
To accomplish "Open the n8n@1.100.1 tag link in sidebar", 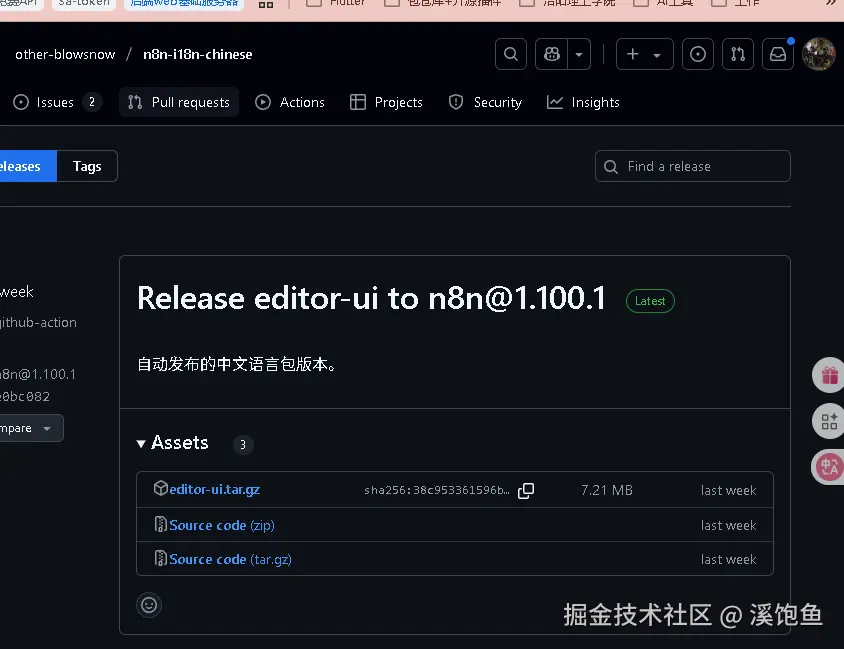I will click(38, 374).
